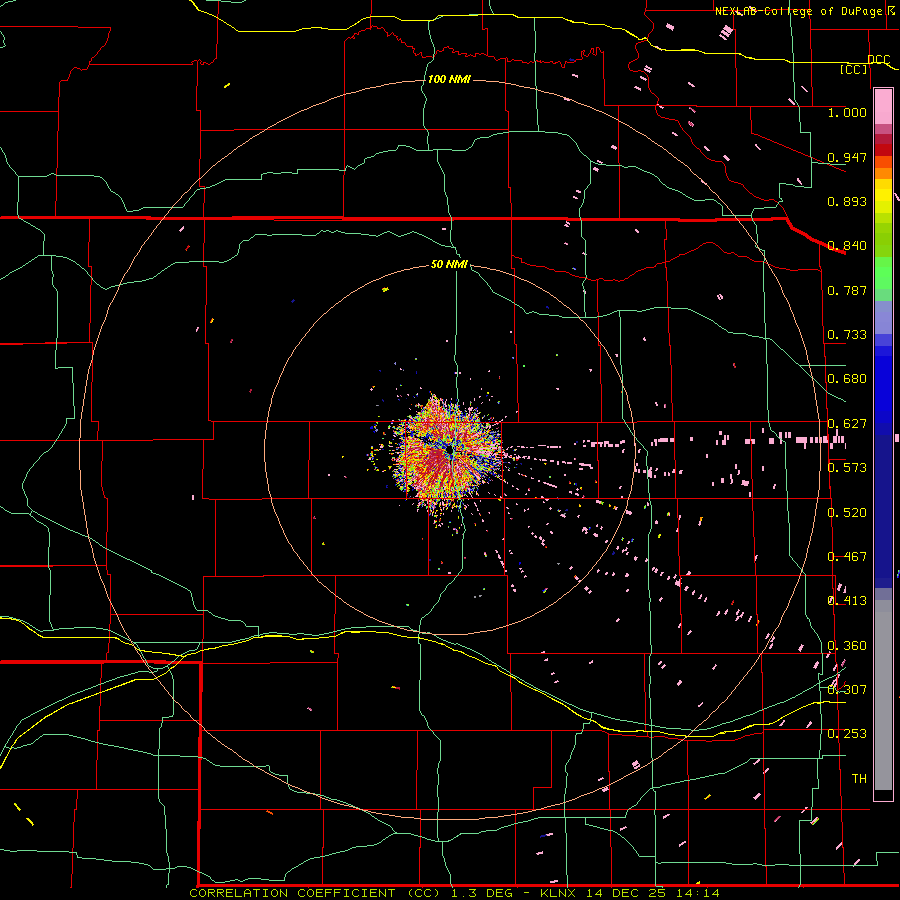The height and width of the screenshot is (900, 900).
Task: Pick the light pink top color bar segment
Action: pos(883,107)
